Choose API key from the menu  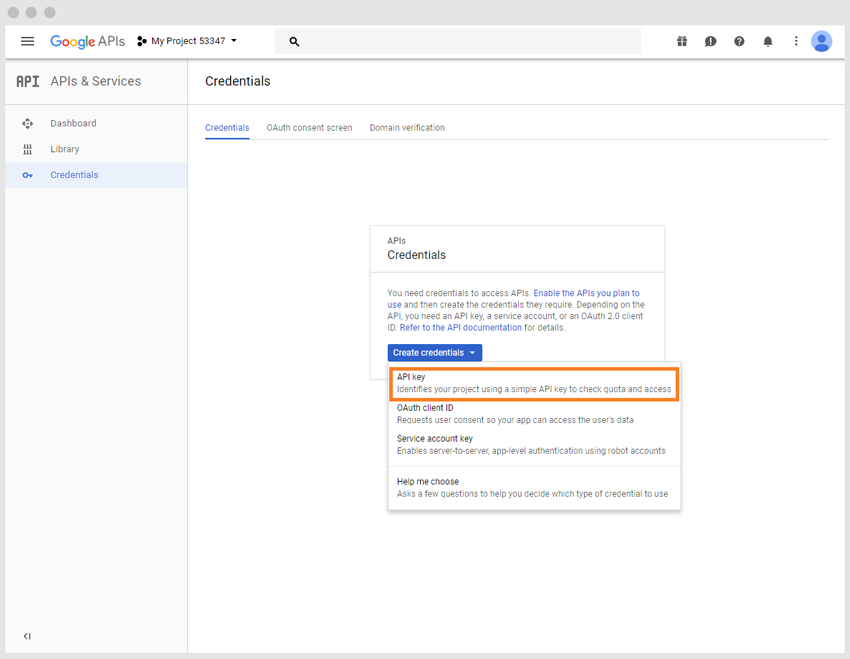point(534,383)
